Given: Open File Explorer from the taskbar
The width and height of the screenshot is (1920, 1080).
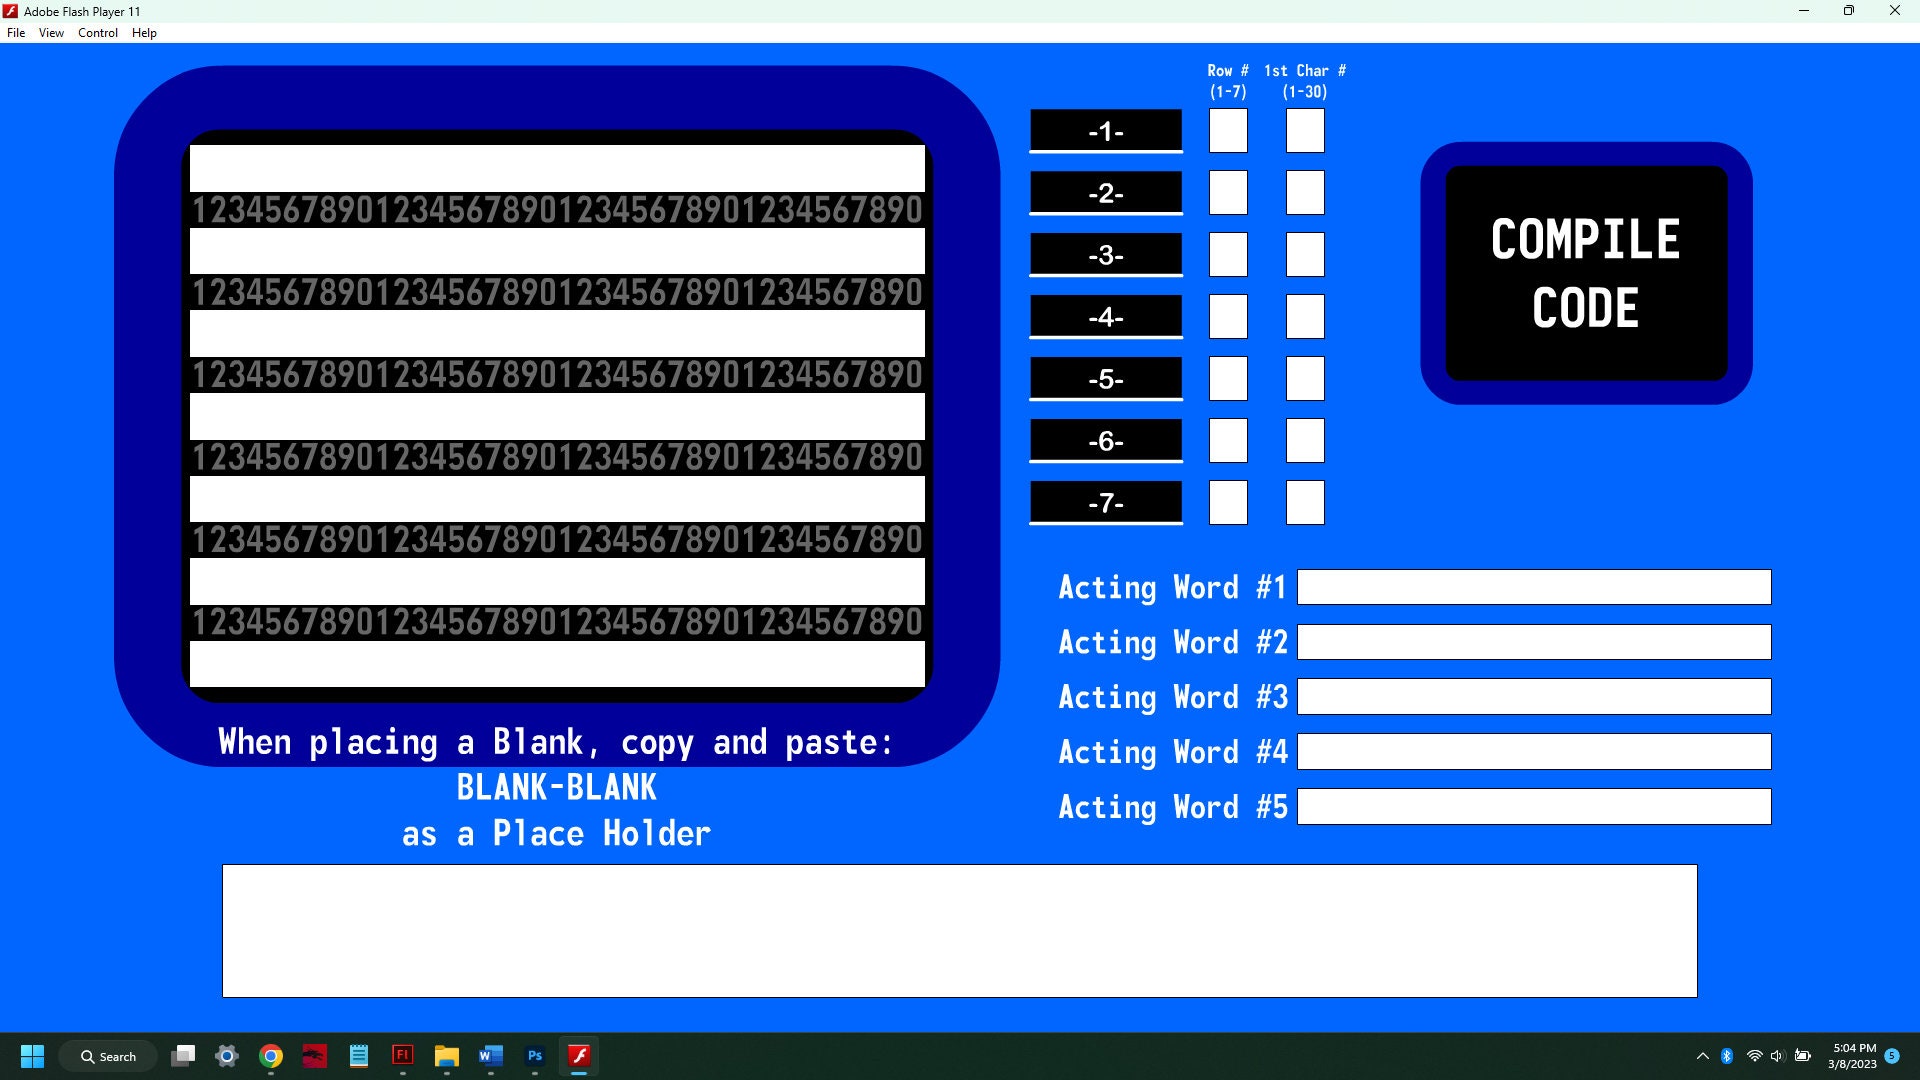Looking at the screenshot, I should pos(446,1056).
